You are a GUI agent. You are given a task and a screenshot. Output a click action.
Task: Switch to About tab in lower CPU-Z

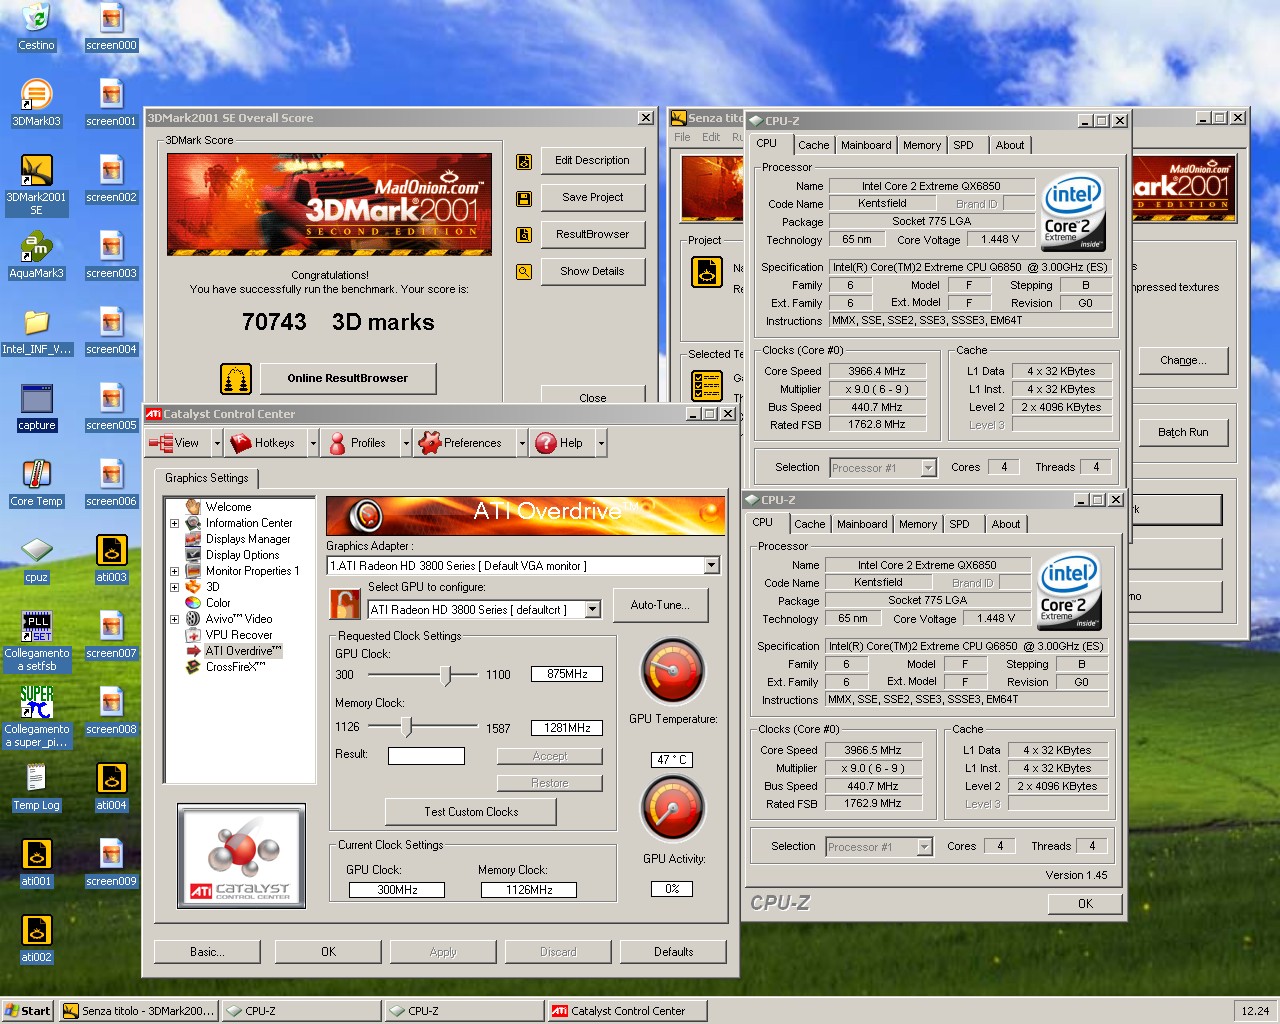click(1006, 524)
